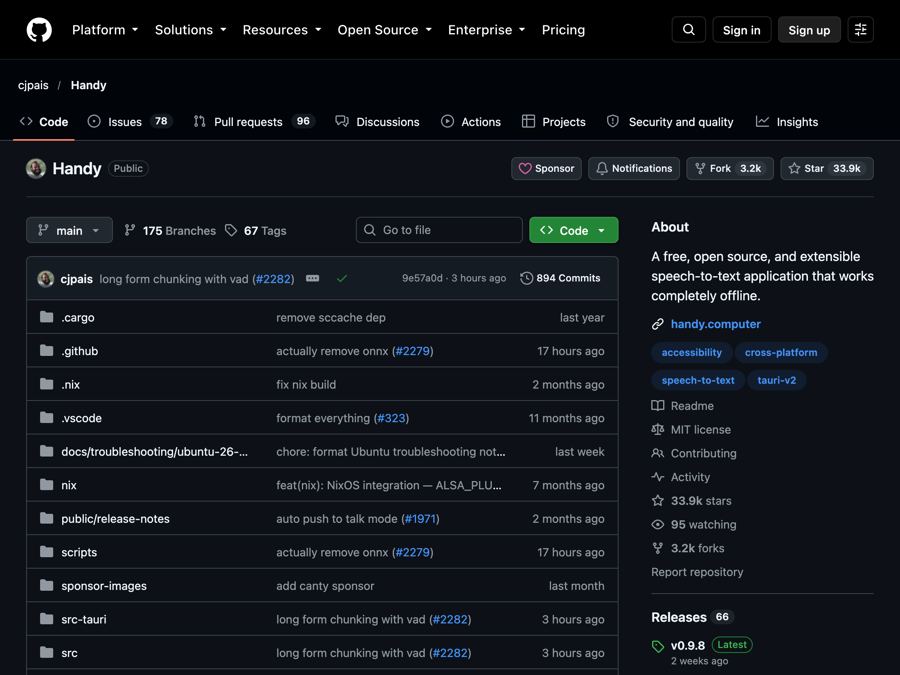
Task: Expand commit message ellipsis icon
Action: click(x=312, y=278)
